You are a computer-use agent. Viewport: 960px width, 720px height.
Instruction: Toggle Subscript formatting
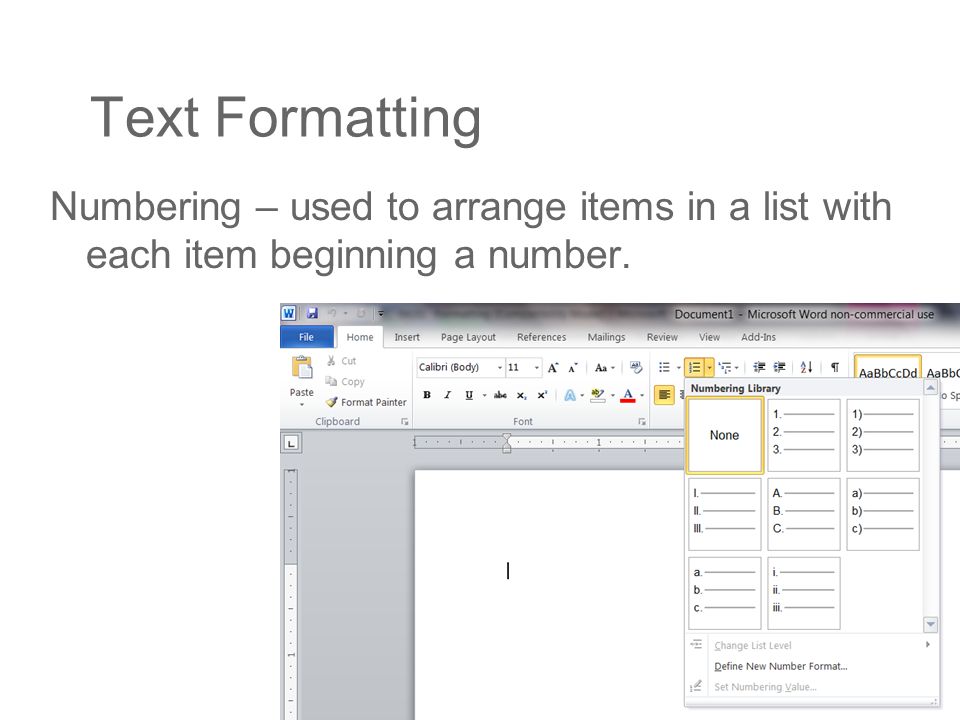521,396
